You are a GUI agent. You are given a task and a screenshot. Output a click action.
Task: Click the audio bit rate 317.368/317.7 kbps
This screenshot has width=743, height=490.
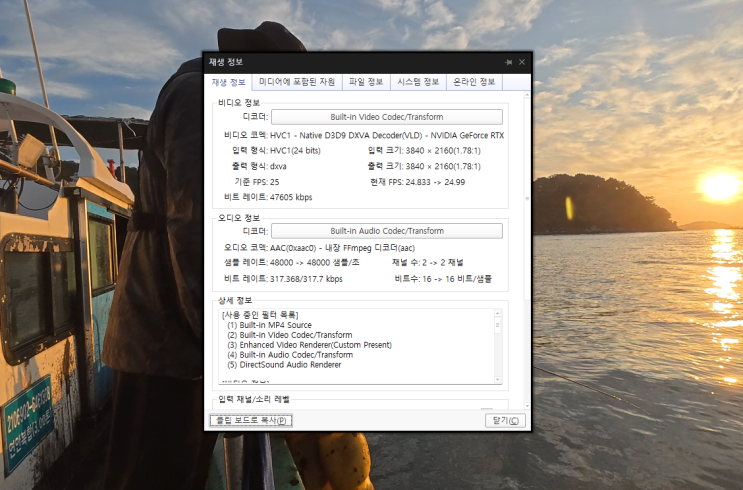pyautogui.click(x=306, y=279)
